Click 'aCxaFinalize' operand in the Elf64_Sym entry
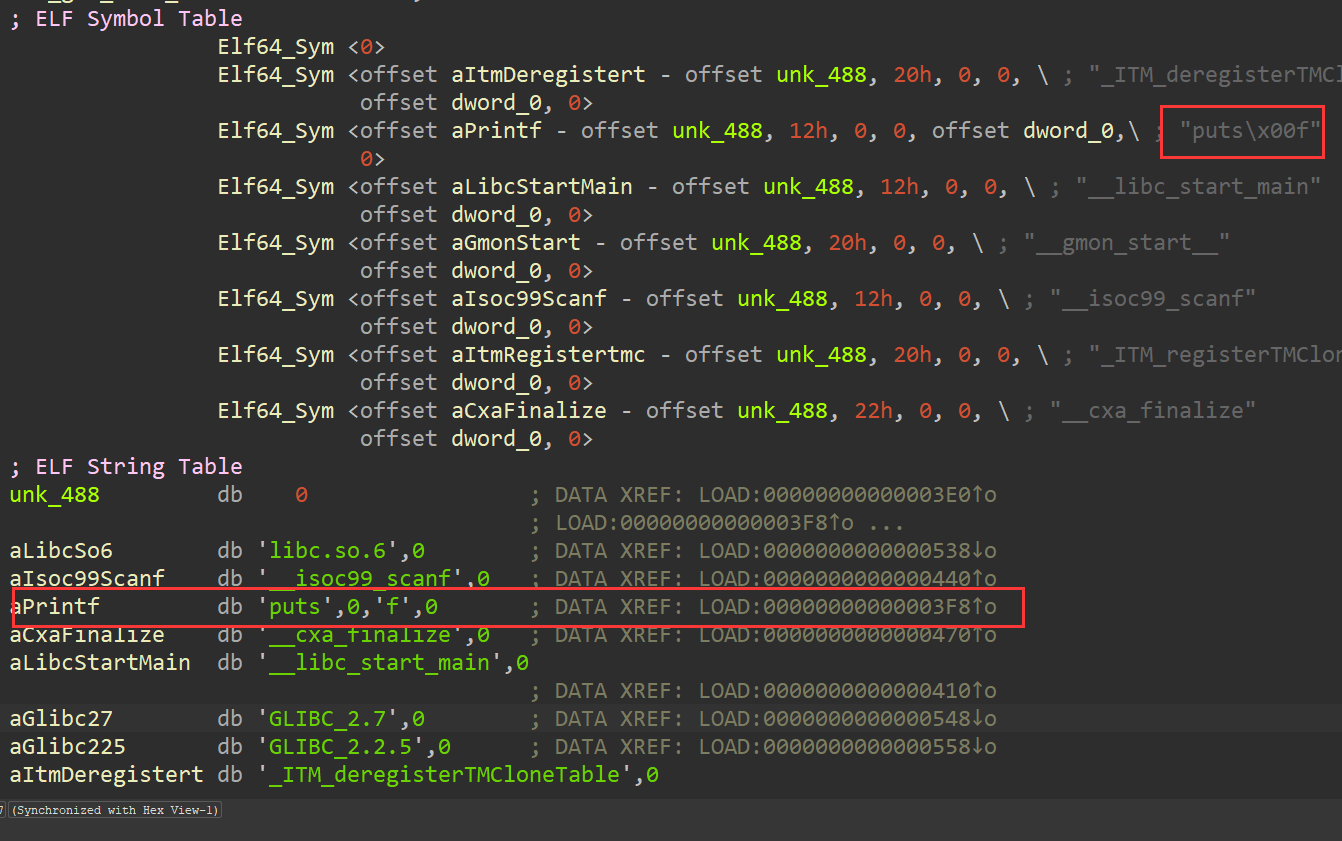Image resolution: width=1342 pixels, height=841 pixels. click(x=529, y=411)
